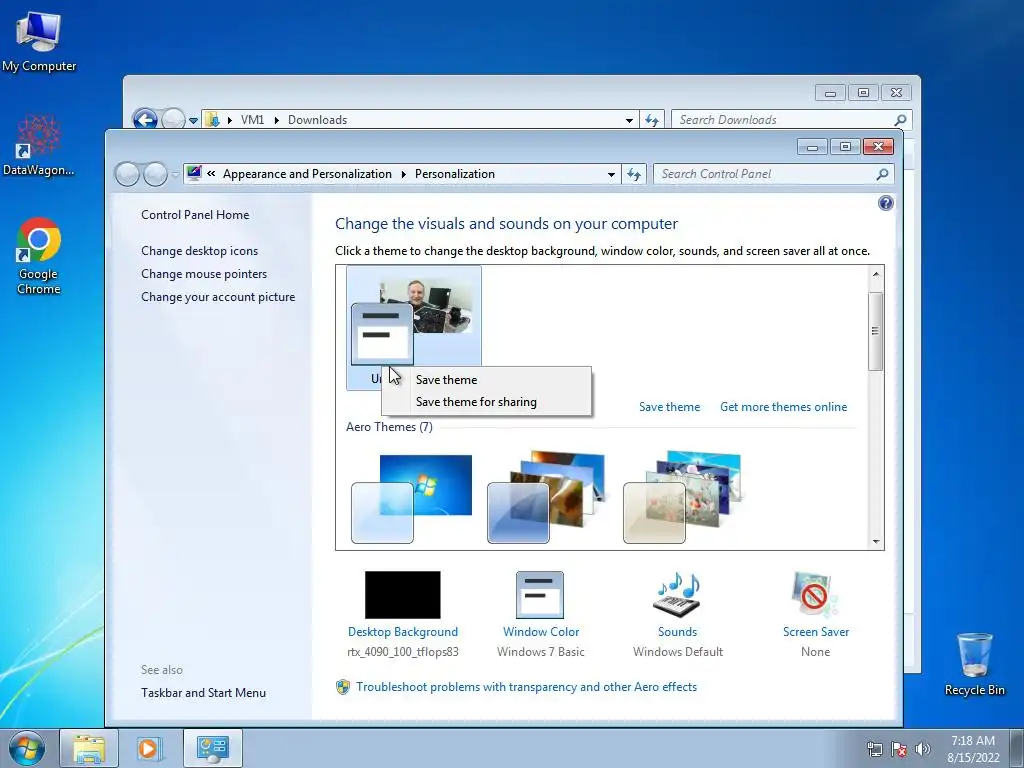1024x768 pixels.
Task: Open the Control Panel address bar dropdown
Action: 611,174
